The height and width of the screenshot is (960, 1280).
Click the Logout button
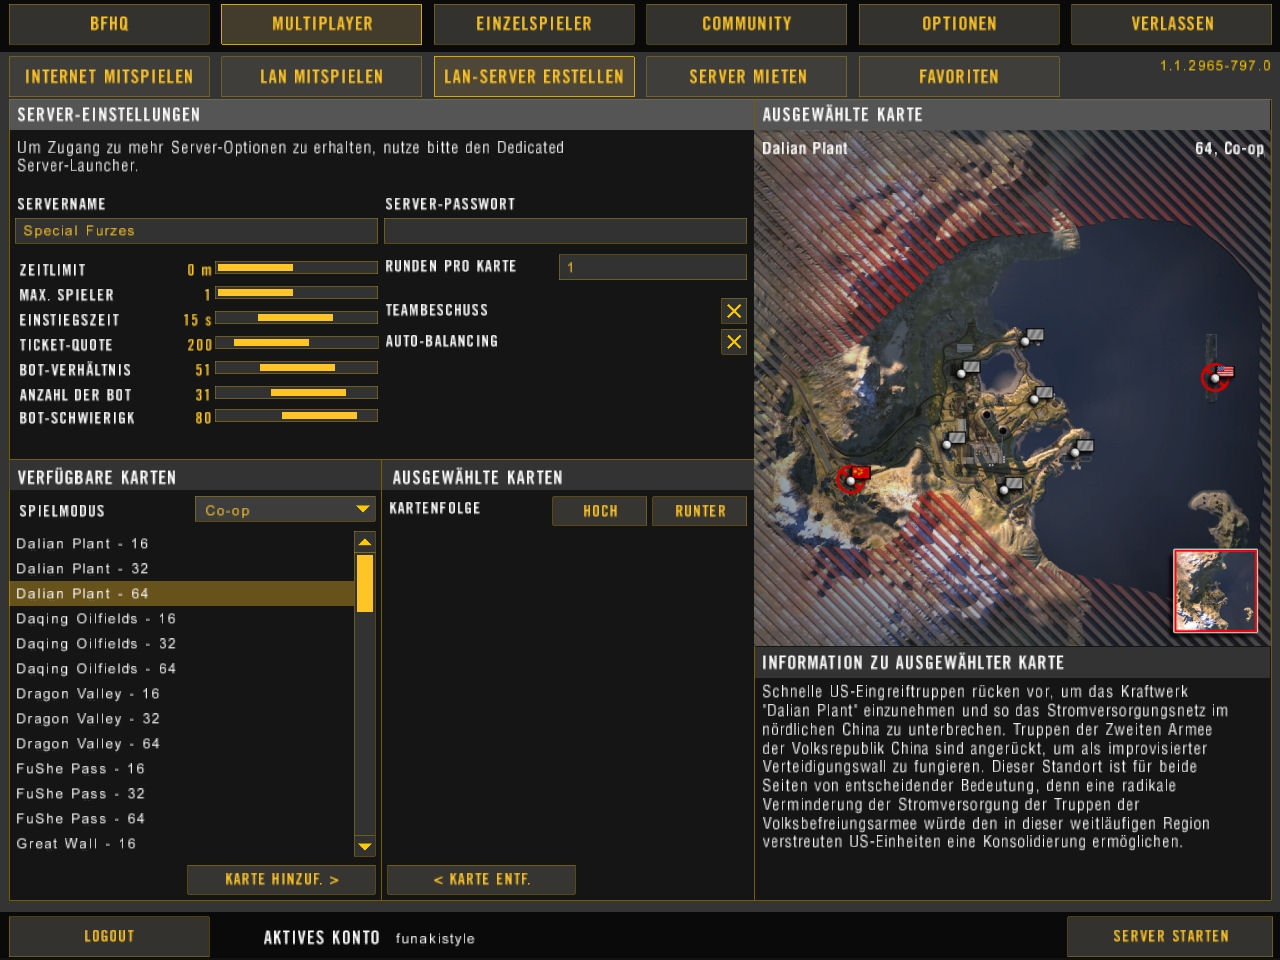(109, 937)
